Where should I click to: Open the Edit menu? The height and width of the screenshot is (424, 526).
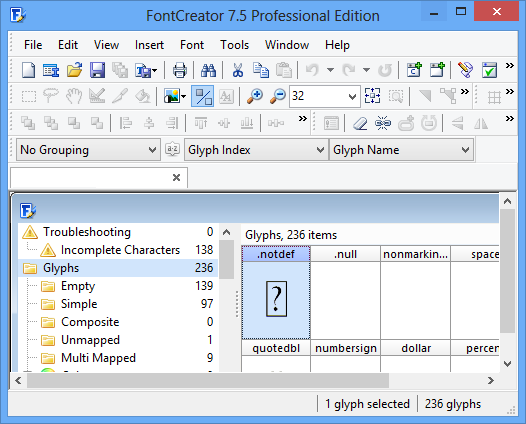[68, 45]
